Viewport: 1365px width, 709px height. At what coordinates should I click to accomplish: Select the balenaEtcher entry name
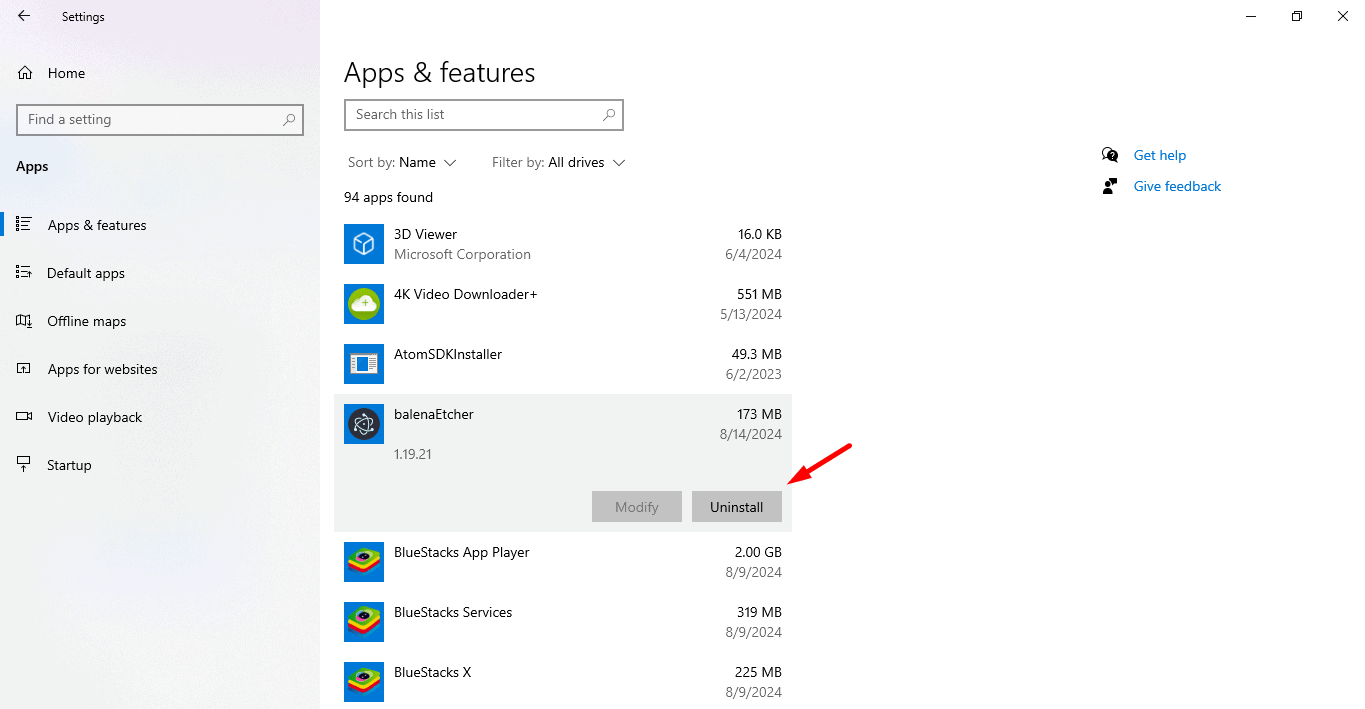434,414
